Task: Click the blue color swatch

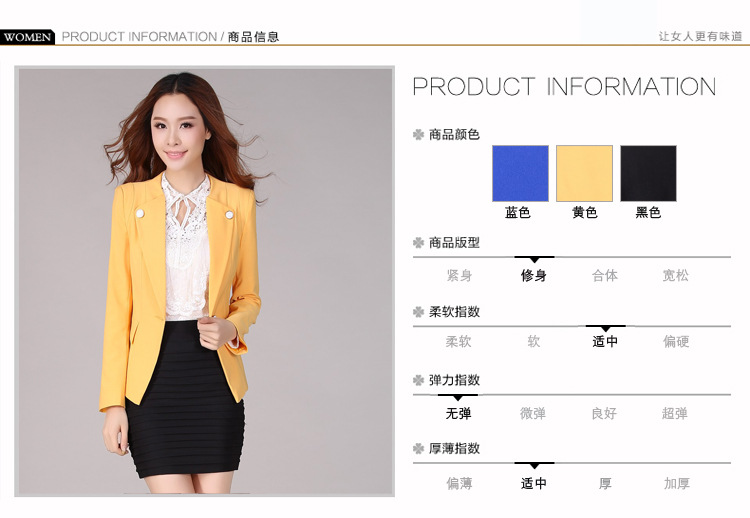Action: (520, 173)
